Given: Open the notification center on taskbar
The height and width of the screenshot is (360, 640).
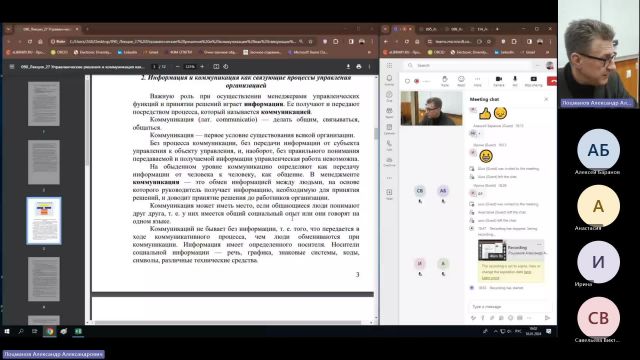Looking at the screenshot, I should [549, 331].
